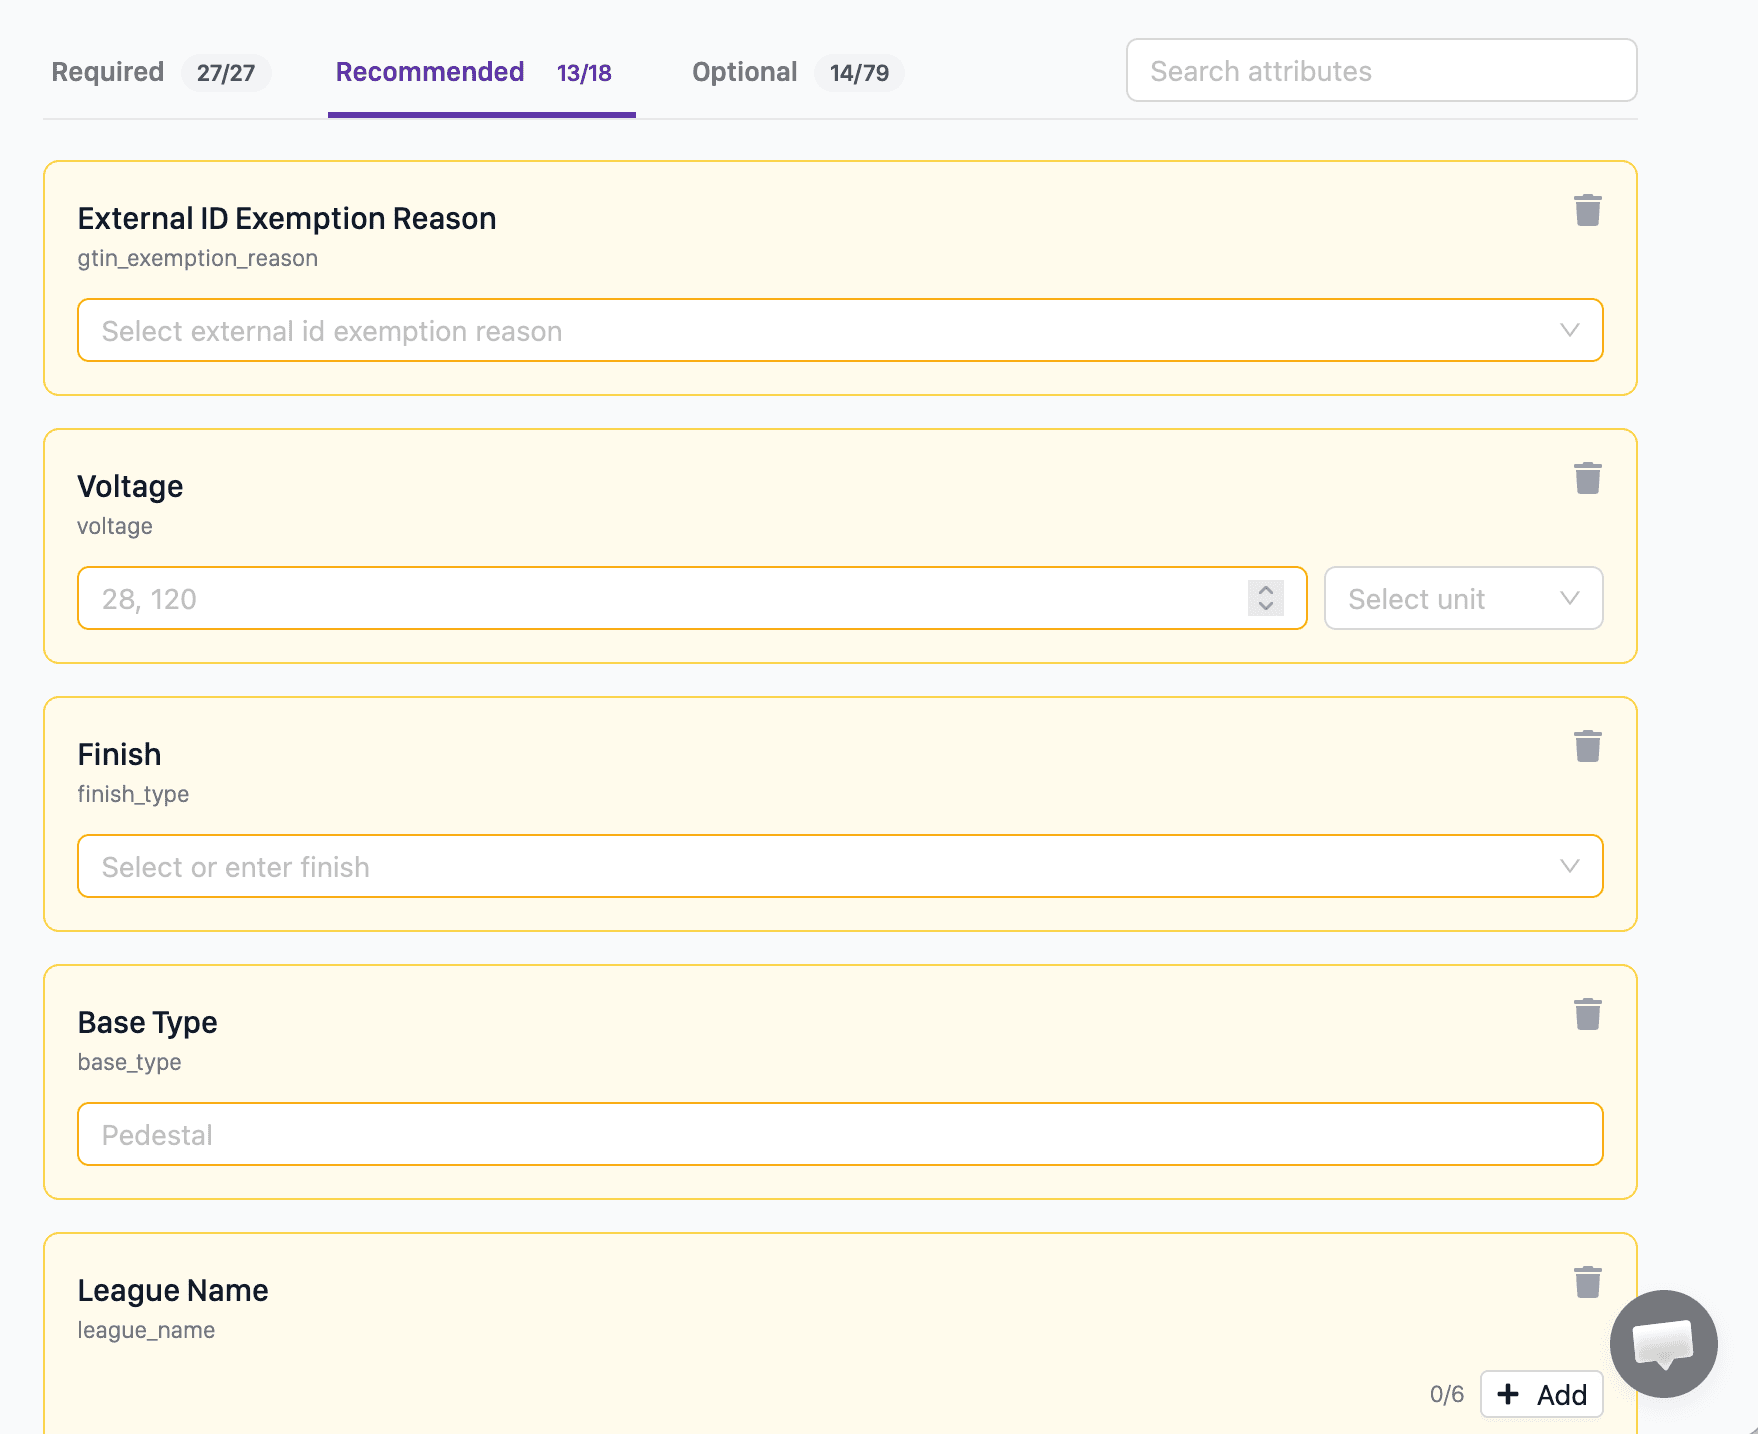
Task: Click the 13/18 Recommended count
Action: click(x=584, y=73)
